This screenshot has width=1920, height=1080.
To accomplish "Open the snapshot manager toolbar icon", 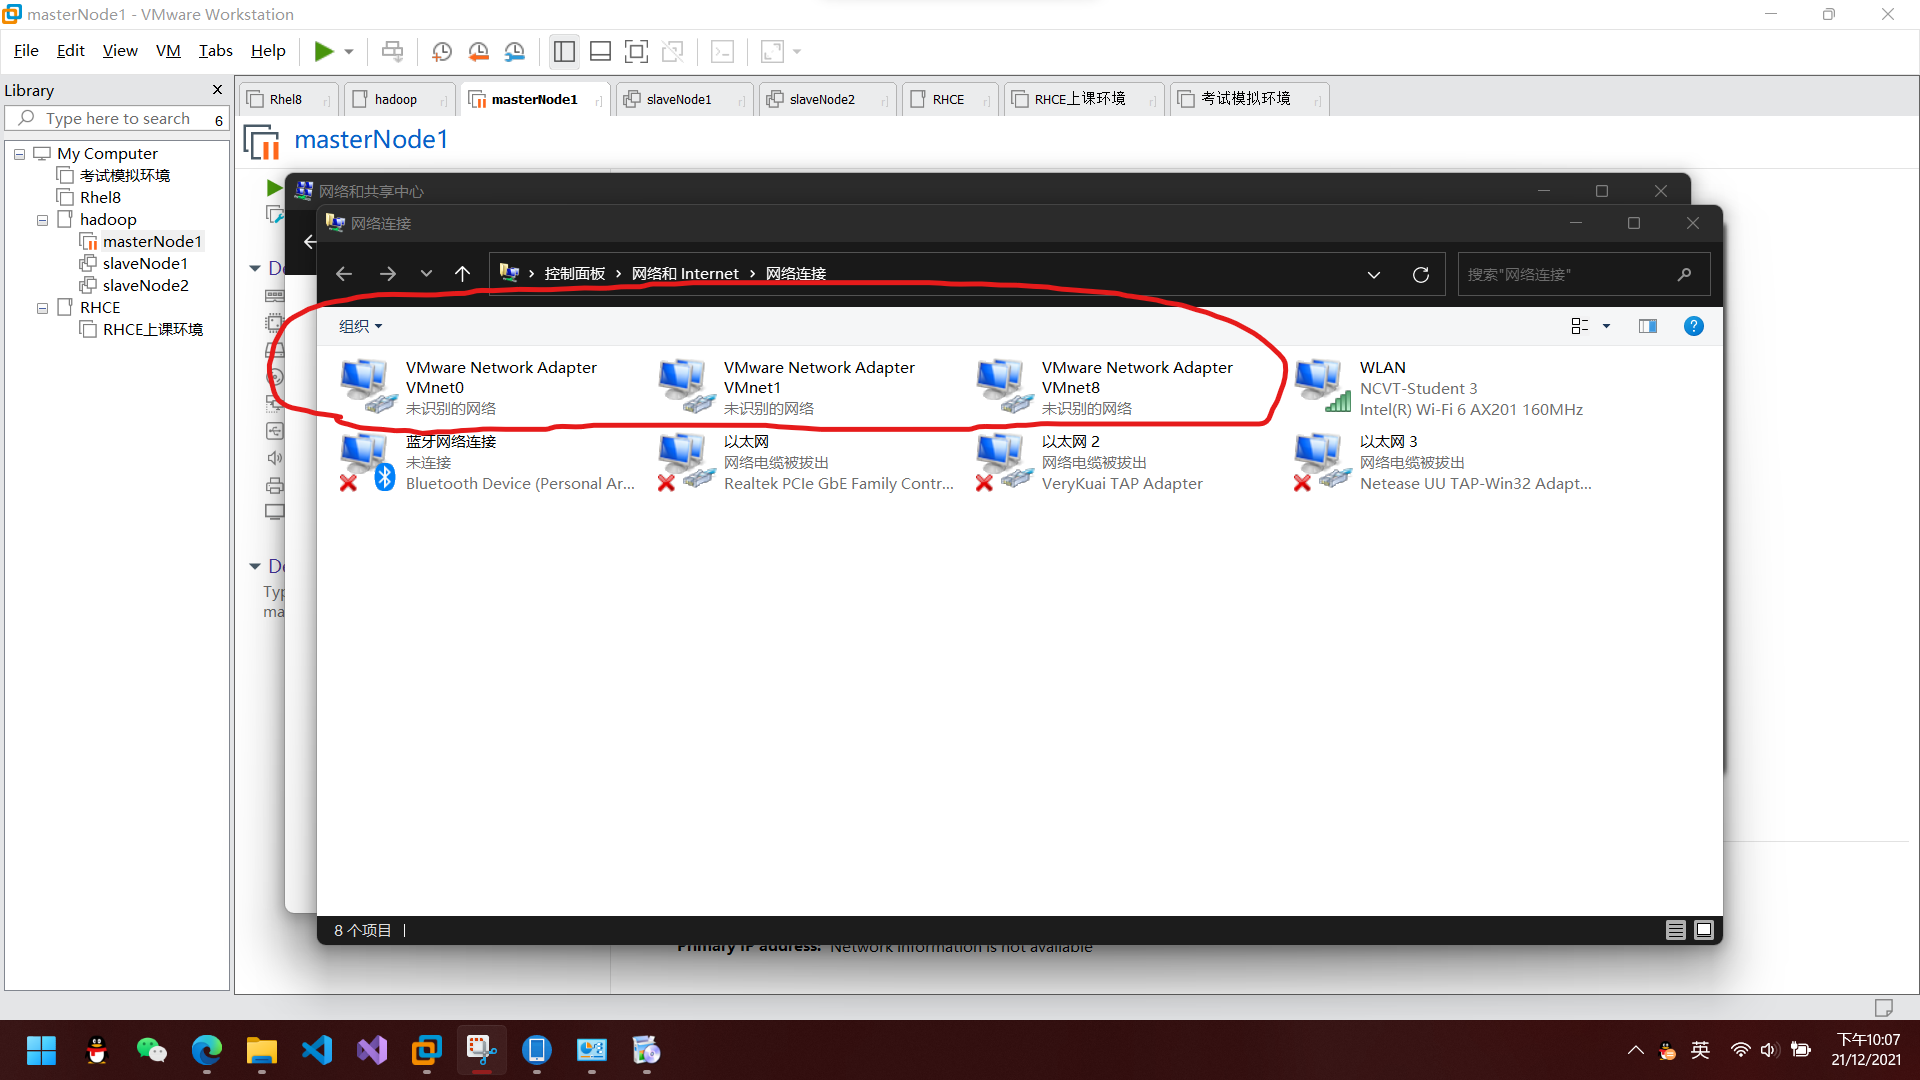I will 514,51.
